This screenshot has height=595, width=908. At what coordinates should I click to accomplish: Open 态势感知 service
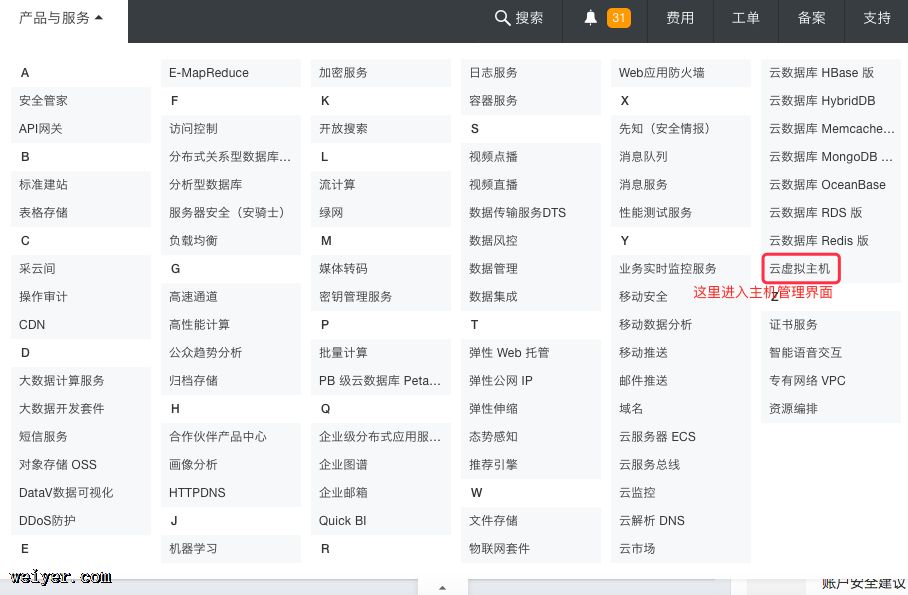493,437
